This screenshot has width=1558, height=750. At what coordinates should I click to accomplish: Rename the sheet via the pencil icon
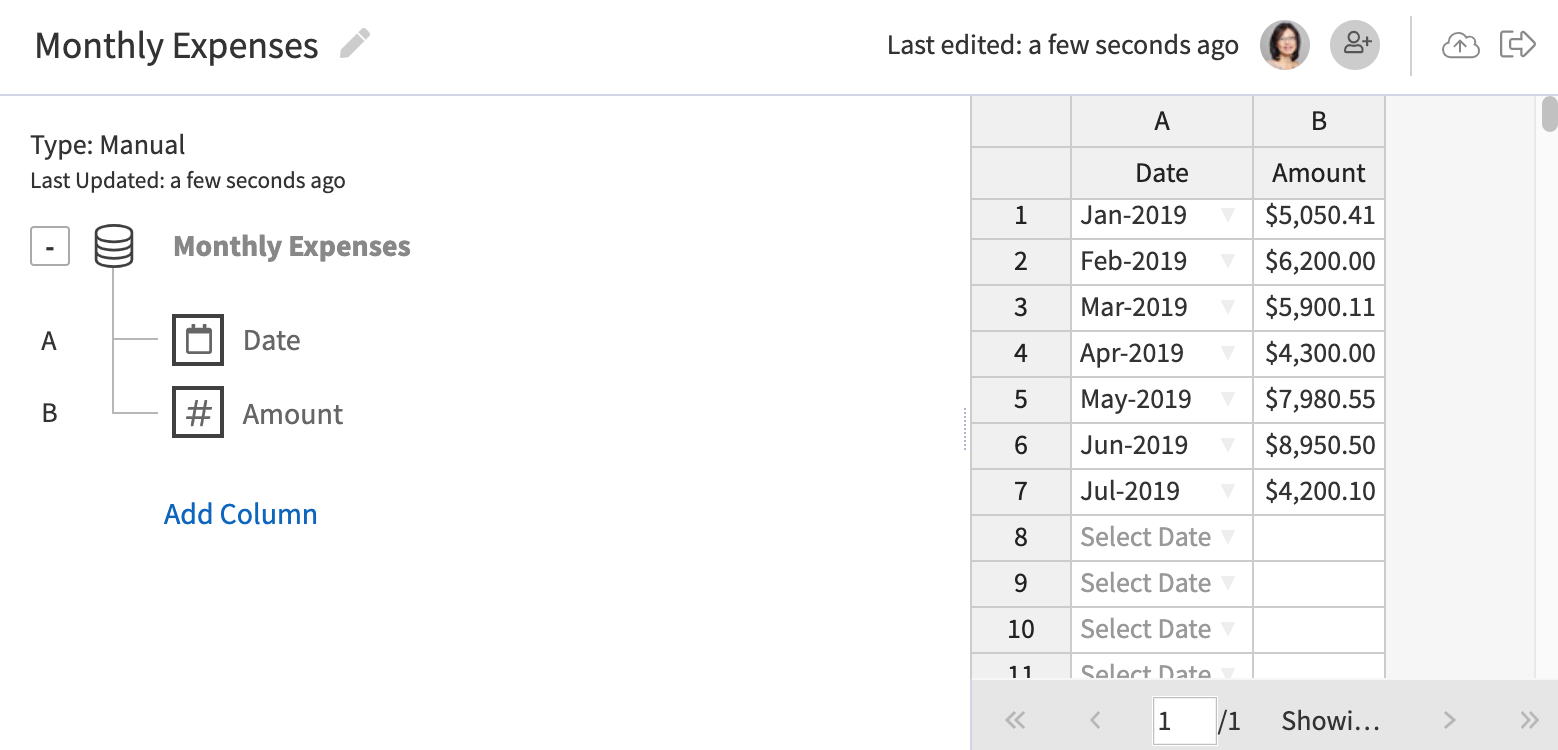(355, 44)
